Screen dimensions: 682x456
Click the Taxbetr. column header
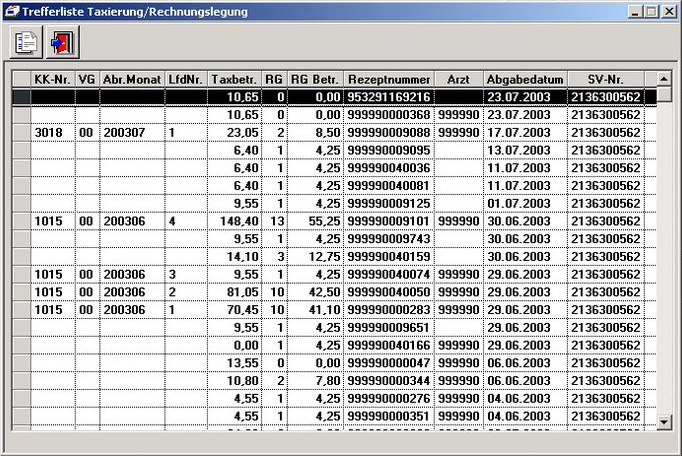[x=236, y=79]
